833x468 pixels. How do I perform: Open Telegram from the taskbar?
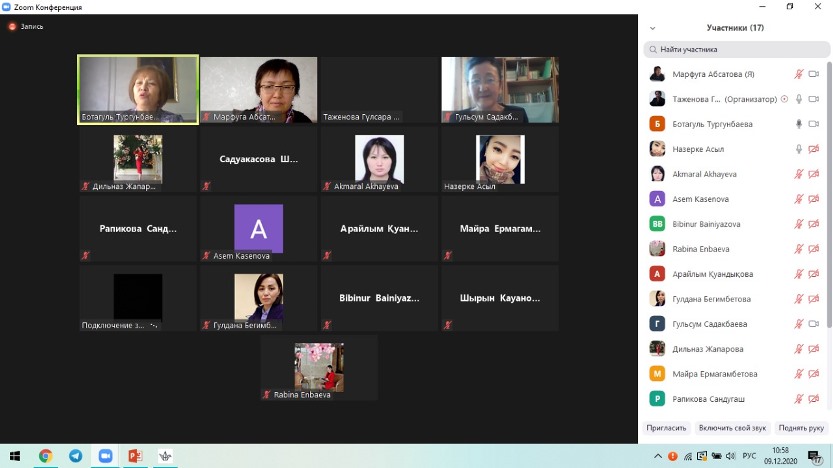tap(75, 456)
